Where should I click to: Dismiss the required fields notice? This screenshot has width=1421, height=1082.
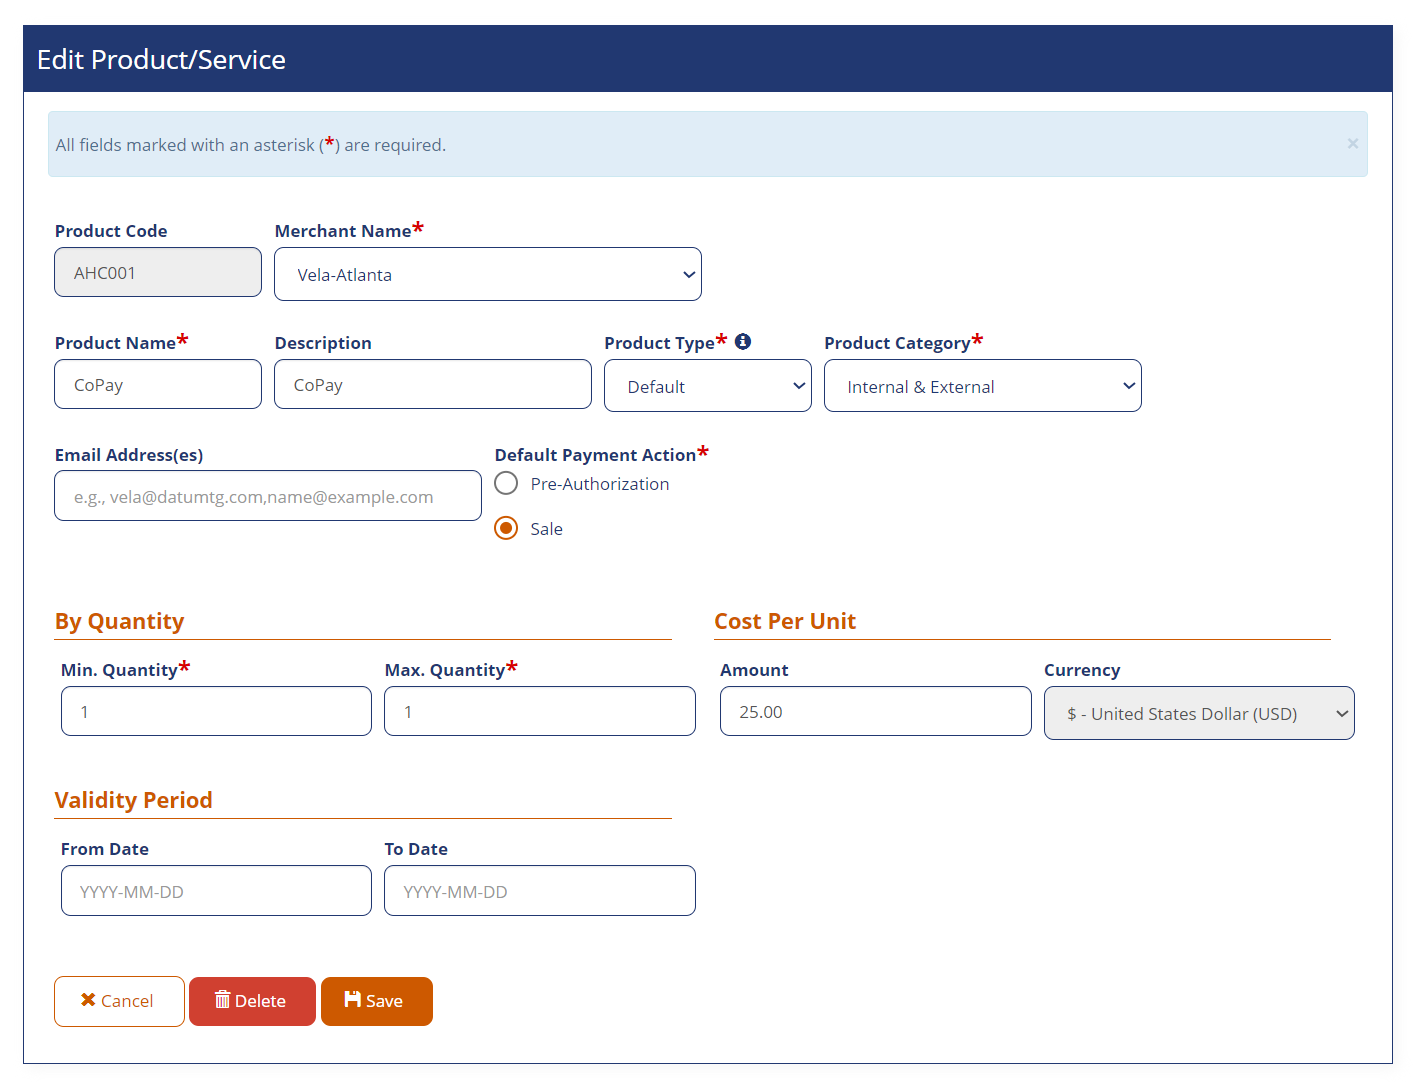tap(1352, 144)
